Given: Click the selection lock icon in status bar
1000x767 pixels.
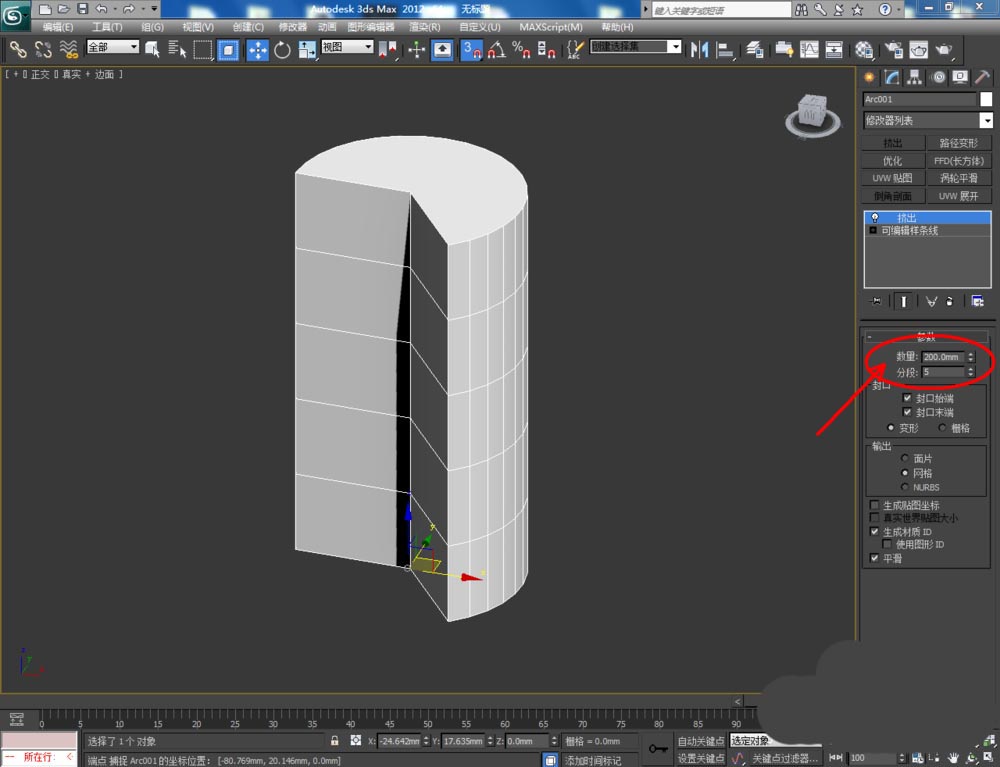Looking at the screenshot, I should click(335, 741).
